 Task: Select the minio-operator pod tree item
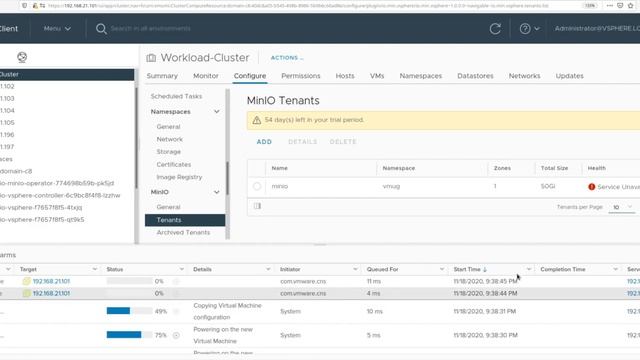(x=57, y=183)
